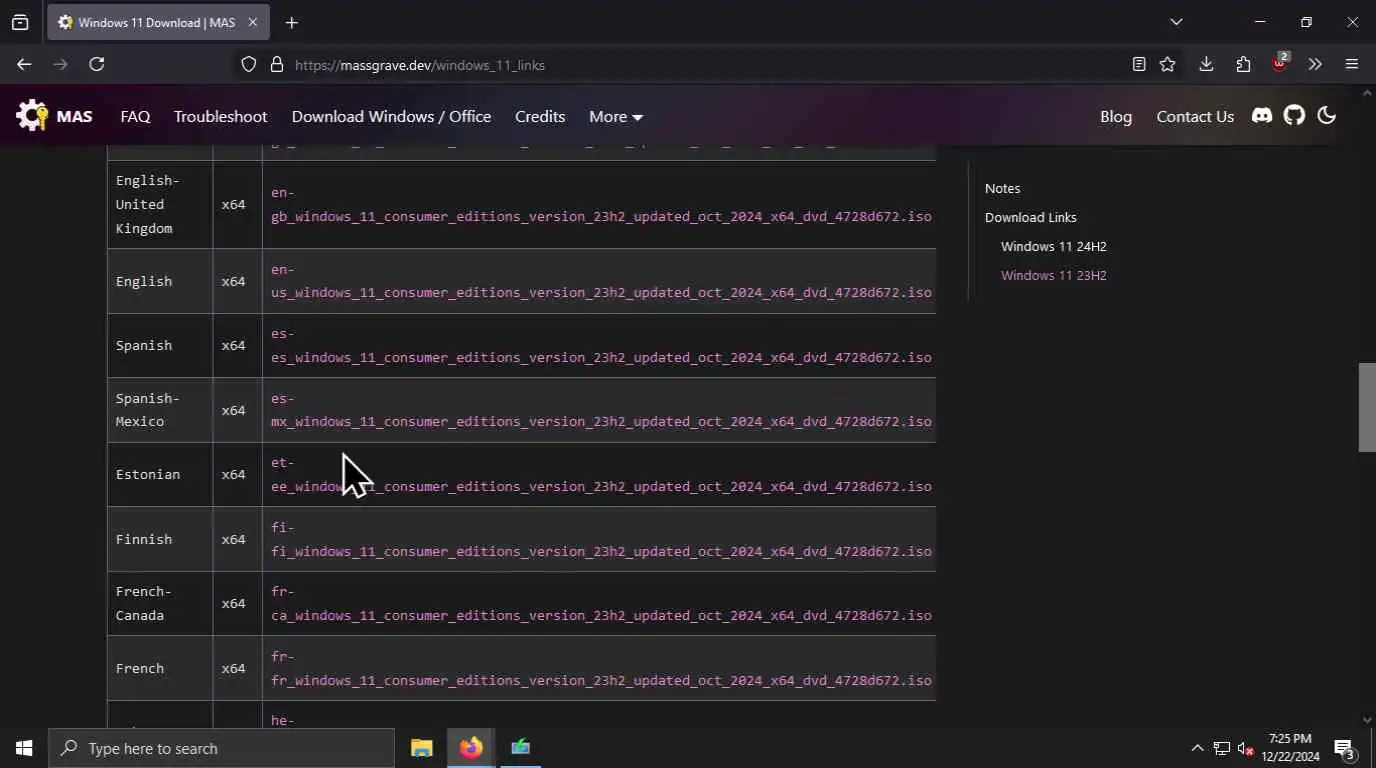Screen dimensions: 1376x768
Task: Click the taskbar search box
Action: coord(222,748)
